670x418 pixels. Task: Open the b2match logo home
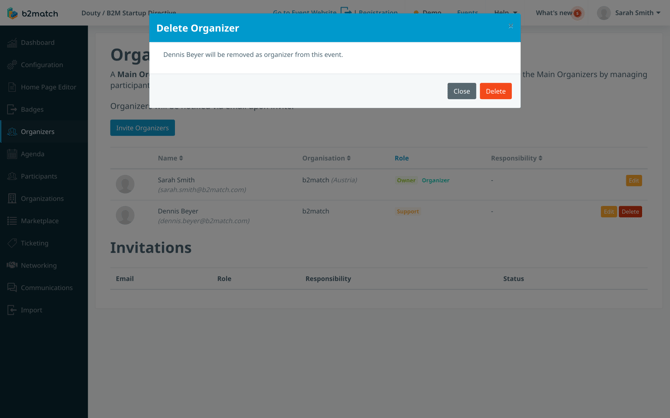(32, 13)
